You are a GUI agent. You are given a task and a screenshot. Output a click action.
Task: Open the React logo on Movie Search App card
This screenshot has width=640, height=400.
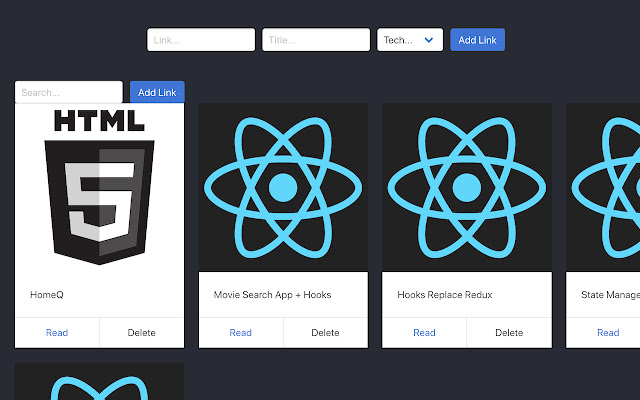283,187
